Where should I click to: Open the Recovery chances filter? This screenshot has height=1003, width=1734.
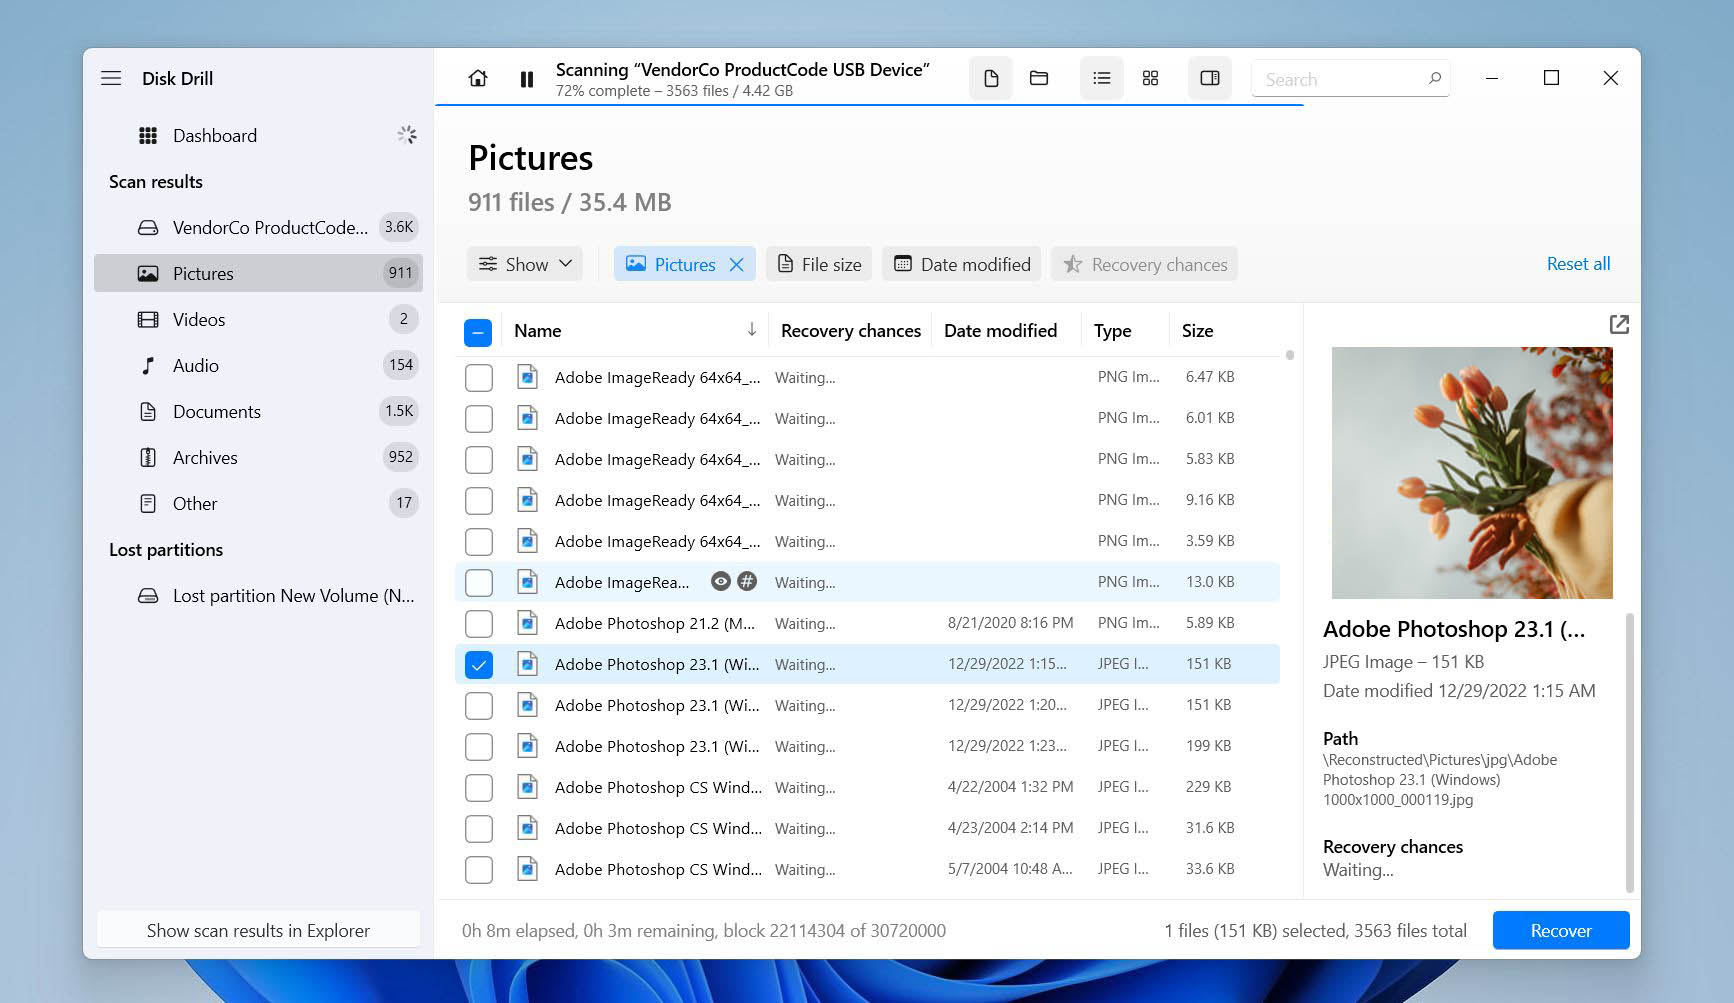(1144, 264)
